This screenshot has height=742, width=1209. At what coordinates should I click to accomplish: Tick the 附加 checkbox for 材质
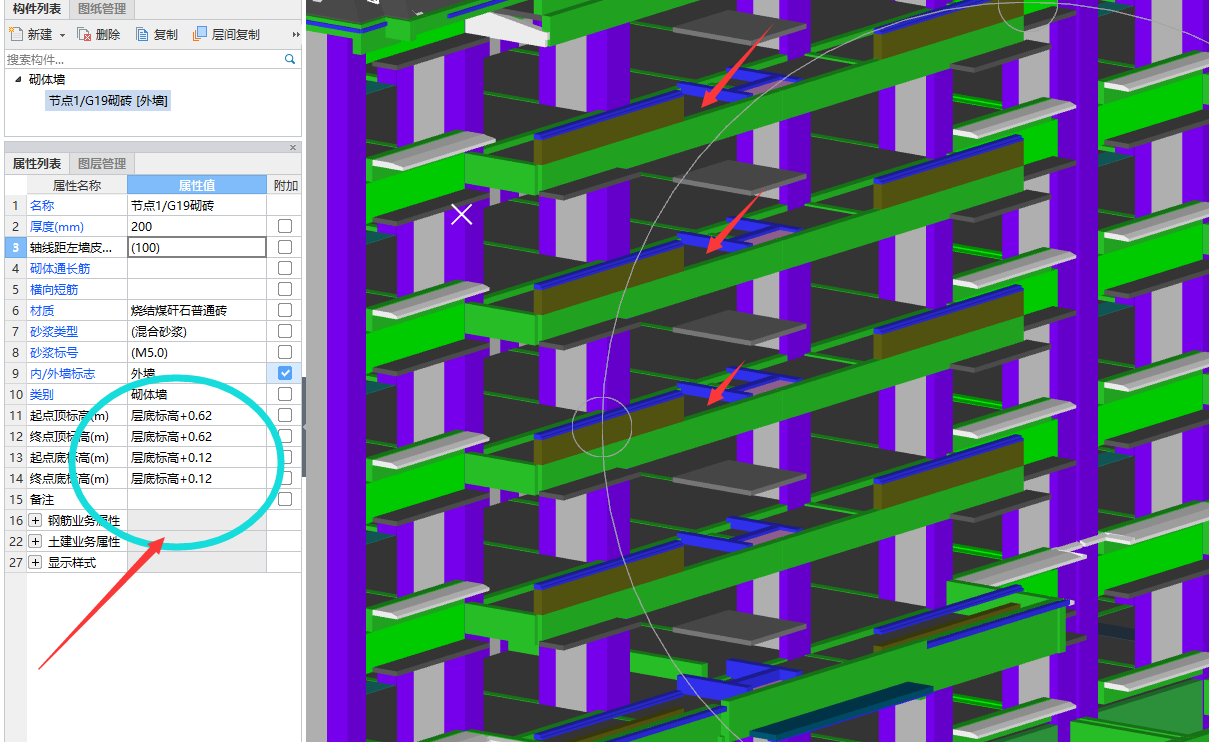[x=285, y=310]
